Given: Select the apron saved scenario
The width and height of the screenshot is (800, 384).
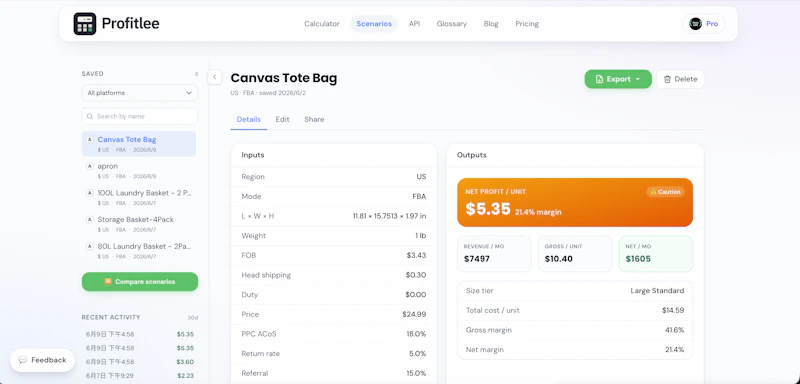Looking at the screenshot, I should point(139,170).
